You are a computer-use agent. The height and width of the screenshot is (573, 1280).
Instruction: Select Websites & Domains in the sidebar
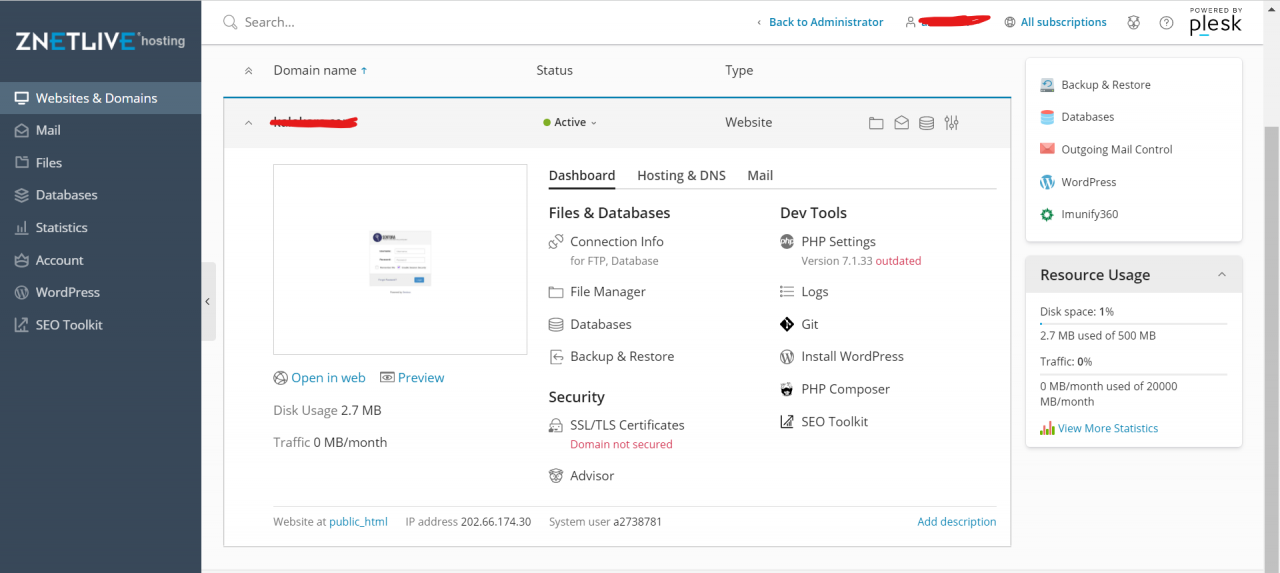(96, 98)
